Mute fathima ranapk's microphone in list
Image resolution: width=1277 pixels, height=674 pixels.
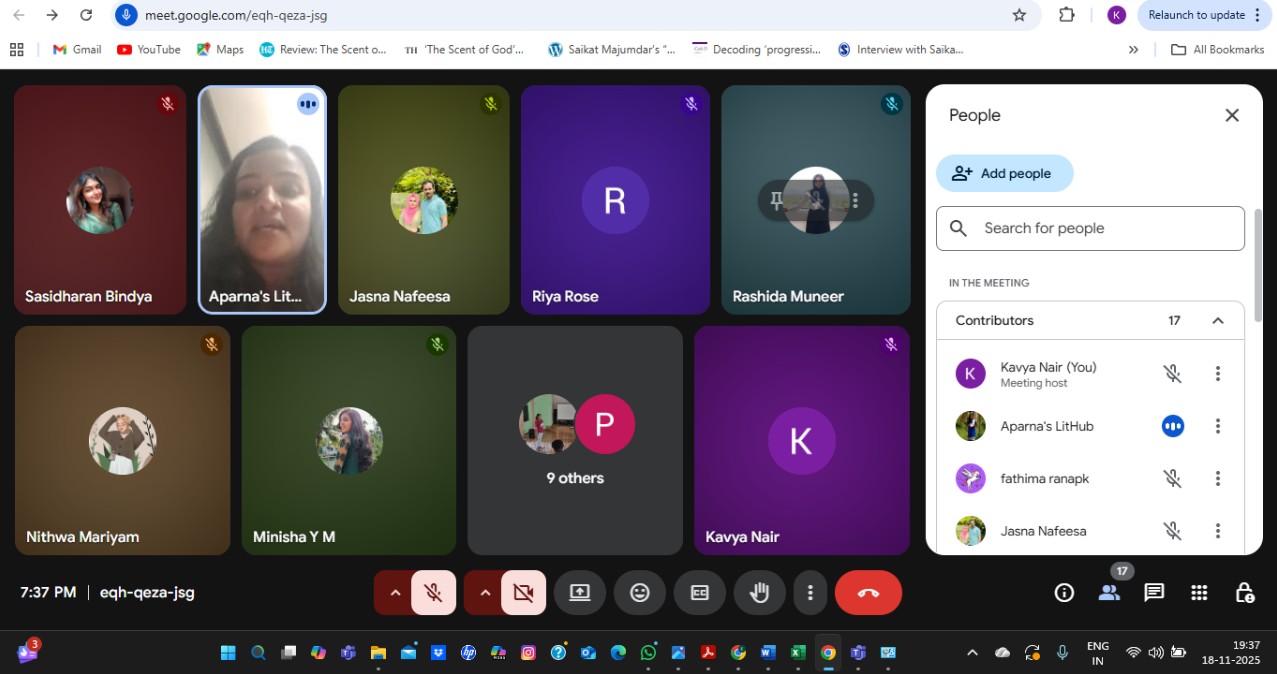pyautogui.click(x=1173, y=479)
